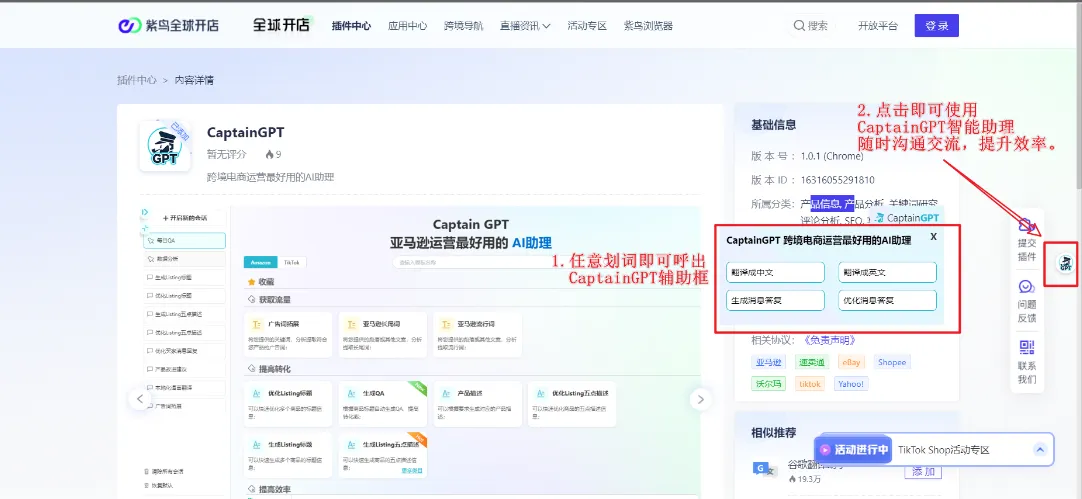Open the TikTok Shop活动专区 banner link
Viewport: 1082px width, 499px height.
(943, 450)
